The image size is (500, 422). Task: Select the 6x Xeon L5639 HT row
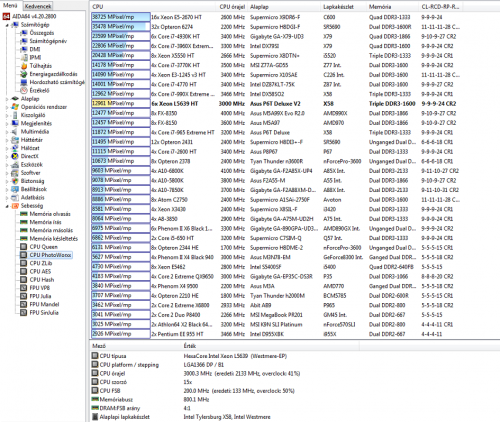coord(276,103)
